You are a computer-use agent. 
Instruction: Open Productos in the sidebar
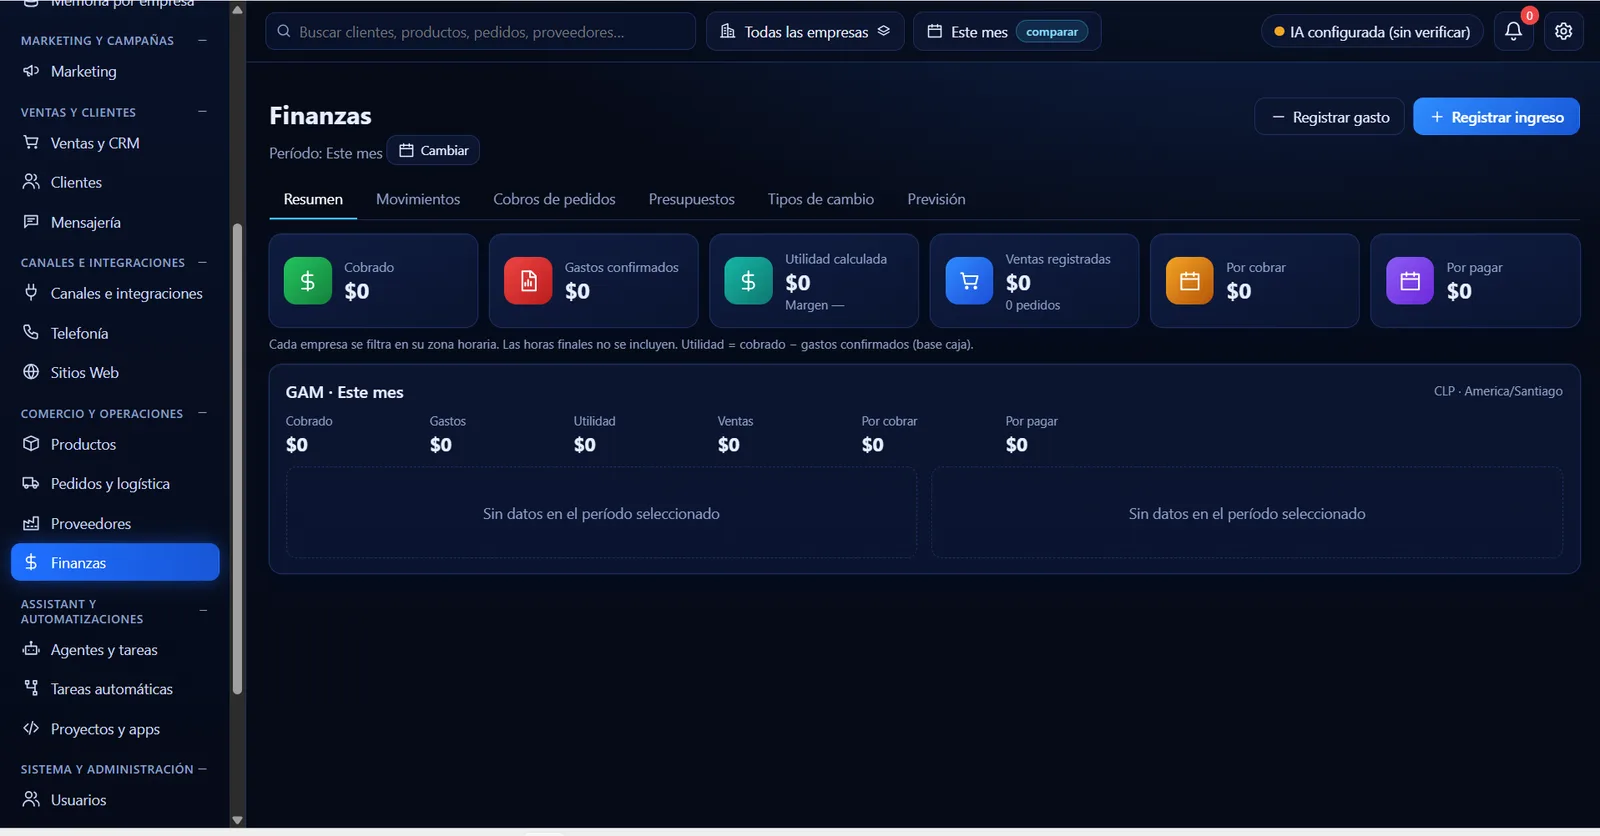coord(115,444)
